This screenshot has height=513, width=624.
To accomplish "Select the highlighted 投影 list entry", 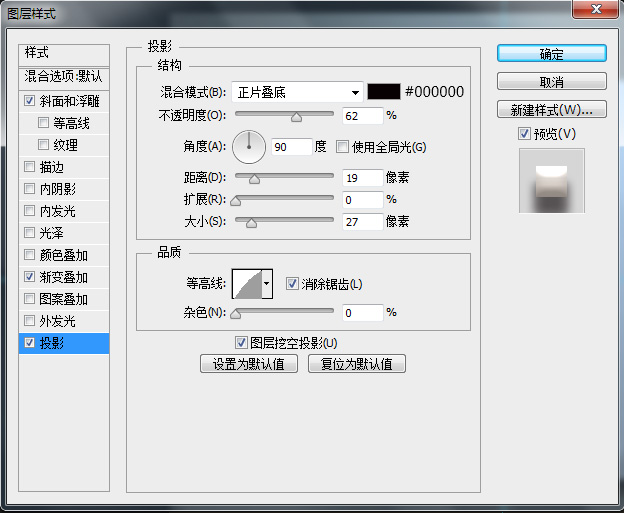I will point(64,343).
